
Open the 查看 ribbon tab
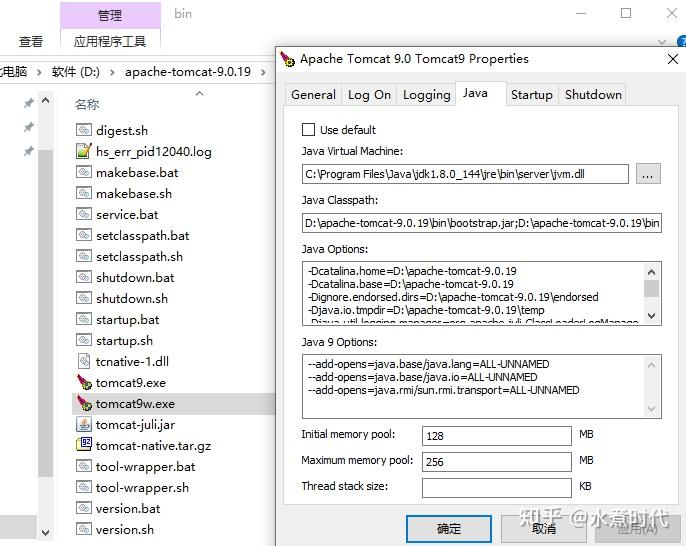click(x=31, y=42)
